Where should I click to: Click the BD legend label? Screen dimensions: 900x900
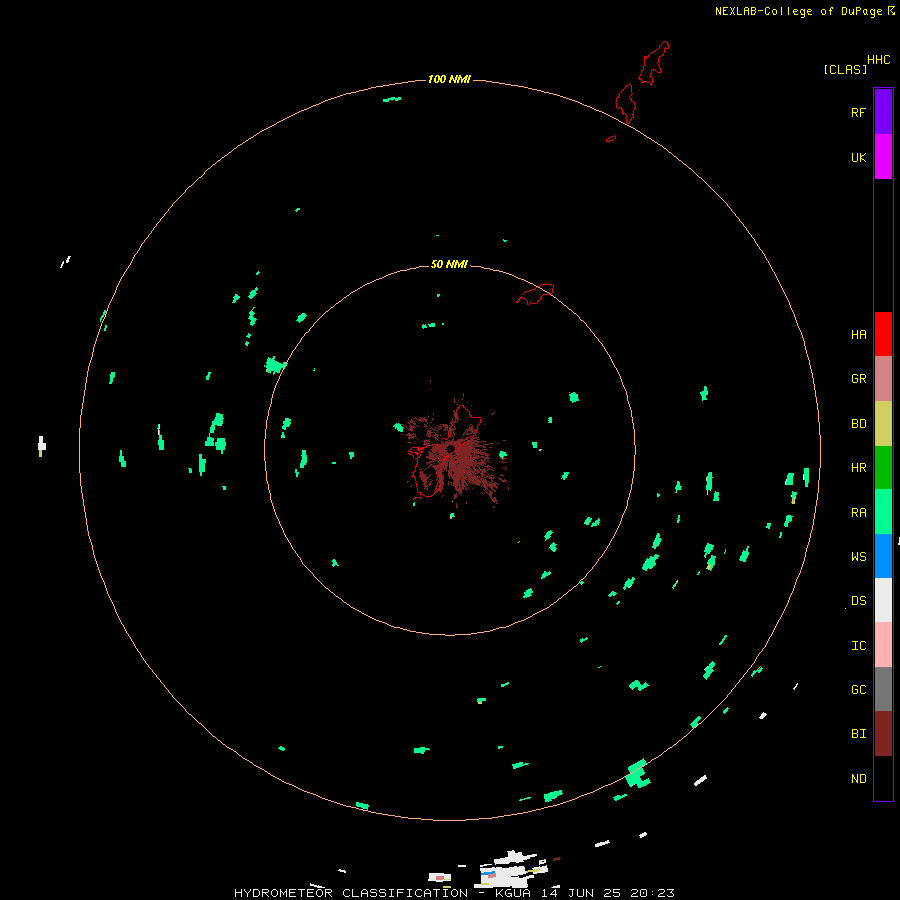click(x=858, y=424)
